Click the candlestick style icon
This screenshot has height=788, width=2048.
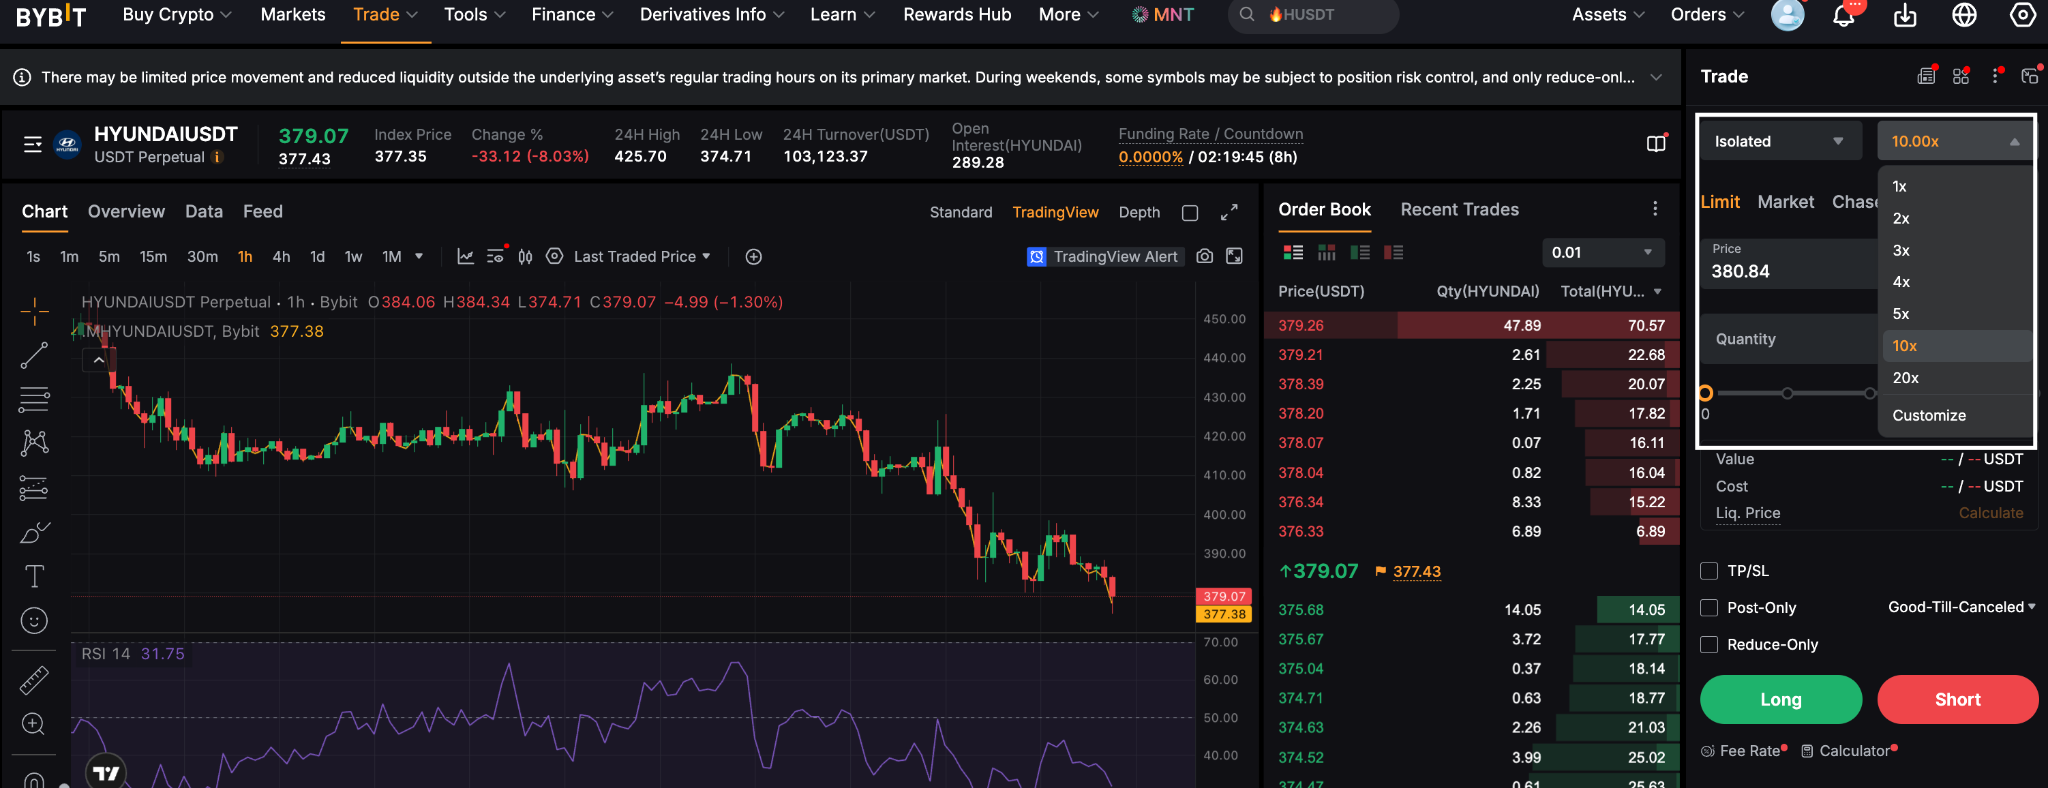pos(526,257)
